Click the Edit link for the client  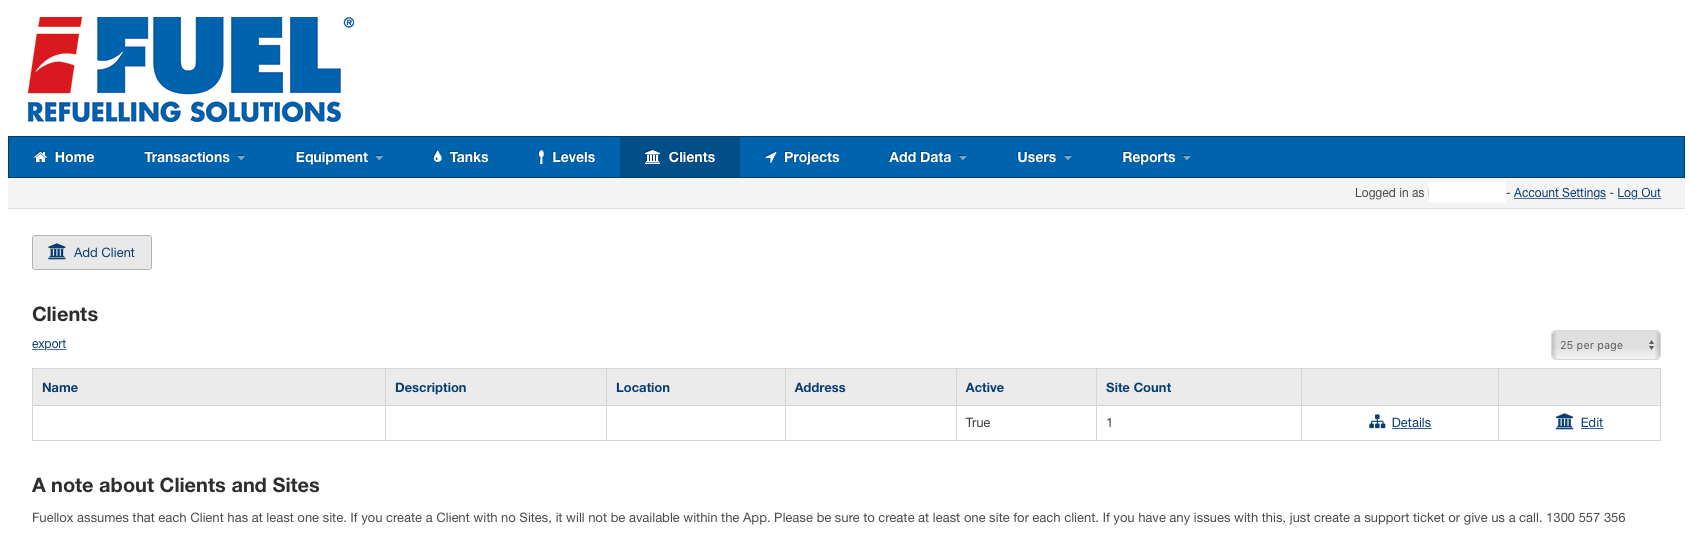click(1591, 423)
